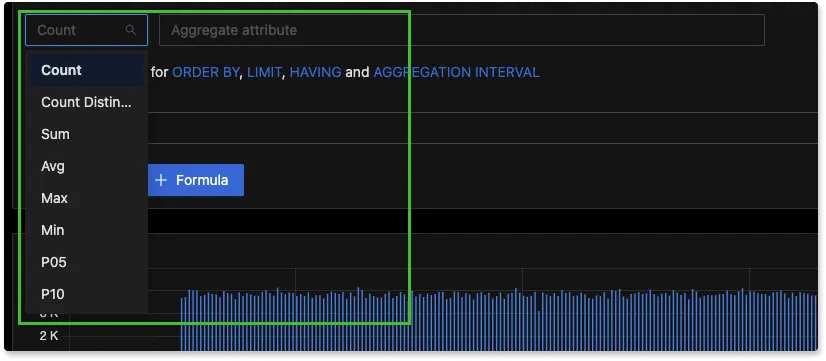The height and width of the screenshot is (361, 826).
Task: Open the AGGREGATION INTERVAL link
Action: click(456, 72)
